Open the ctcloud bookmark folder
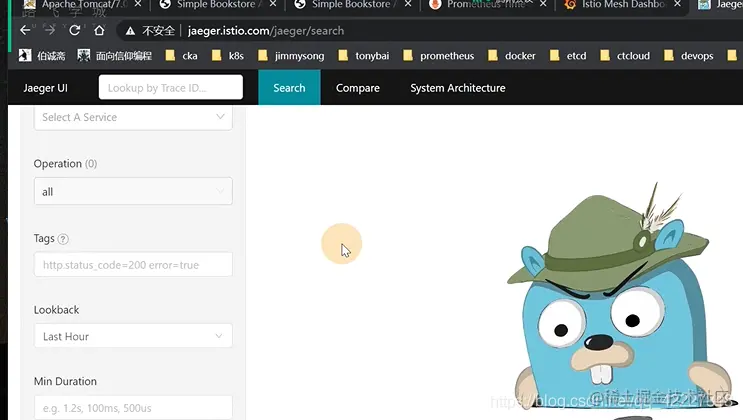This screenshot has height=420, width=743. [x=625, y=56]
